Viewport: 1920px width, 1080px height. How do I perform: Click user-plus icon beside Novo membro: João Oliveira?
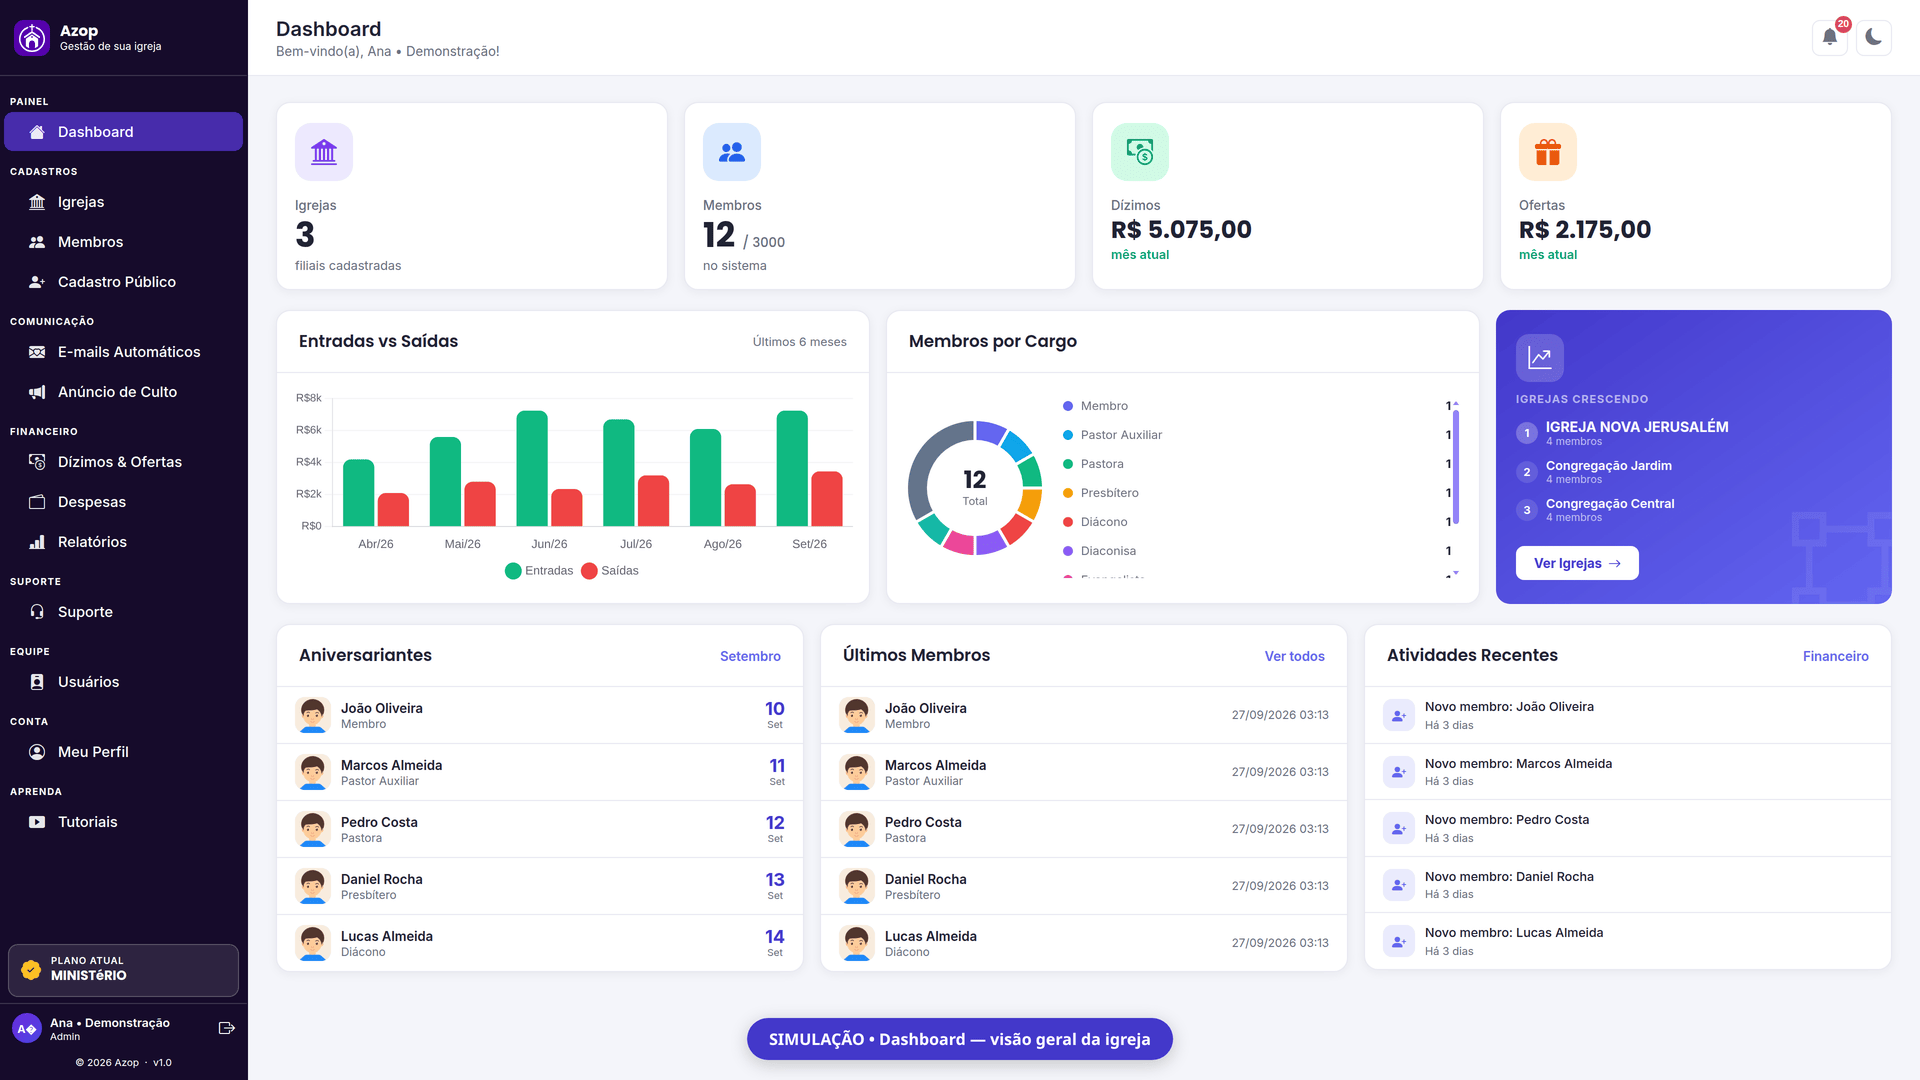[x=1399, y=715]
